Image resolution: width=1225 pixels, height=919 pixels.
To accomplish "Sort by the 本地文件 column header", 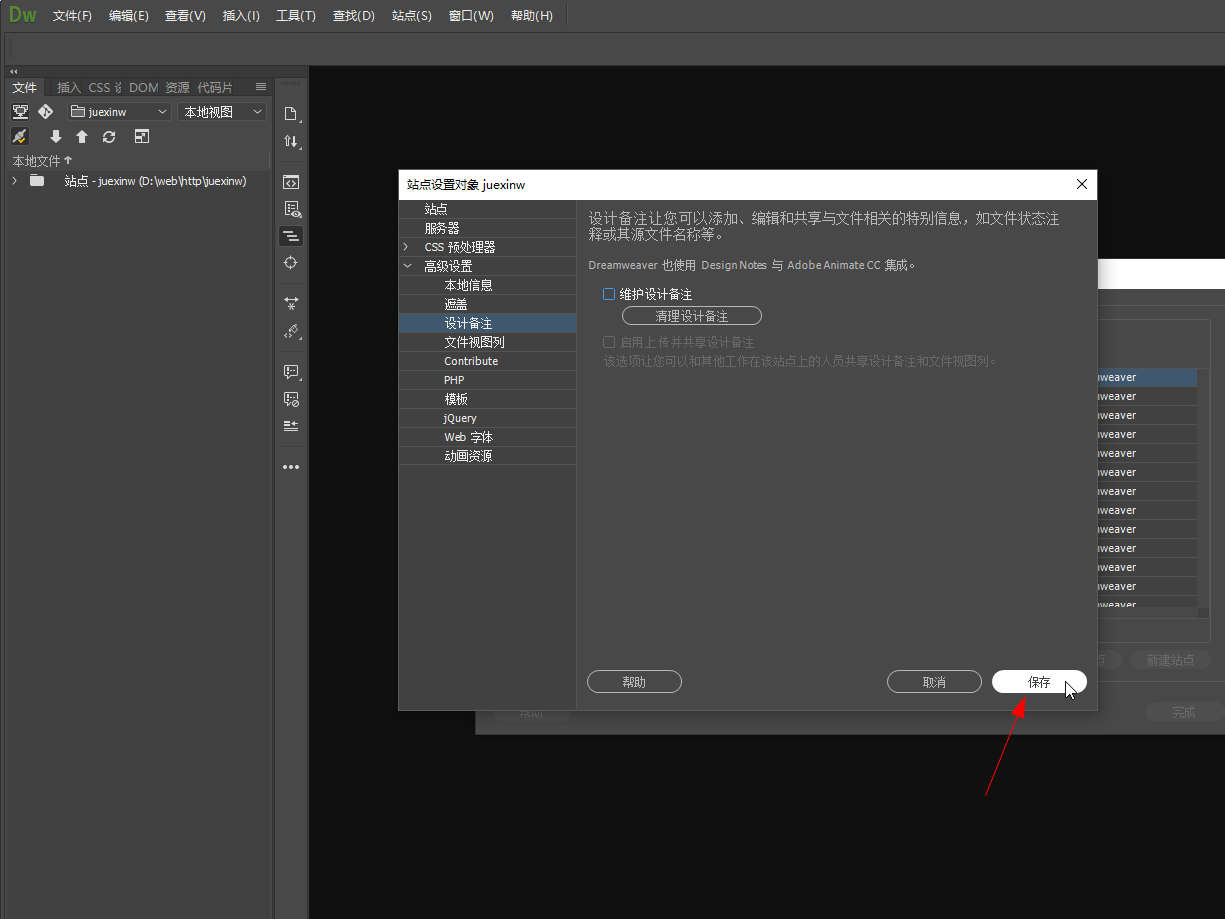I will 42,161.
